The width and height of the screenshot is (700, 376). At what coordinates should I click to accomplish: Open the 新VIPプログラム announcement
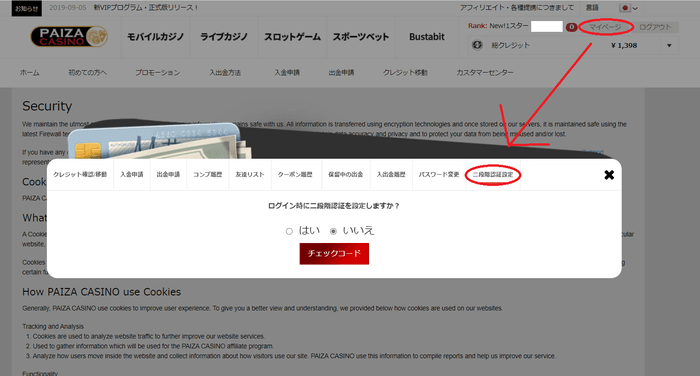146,8
